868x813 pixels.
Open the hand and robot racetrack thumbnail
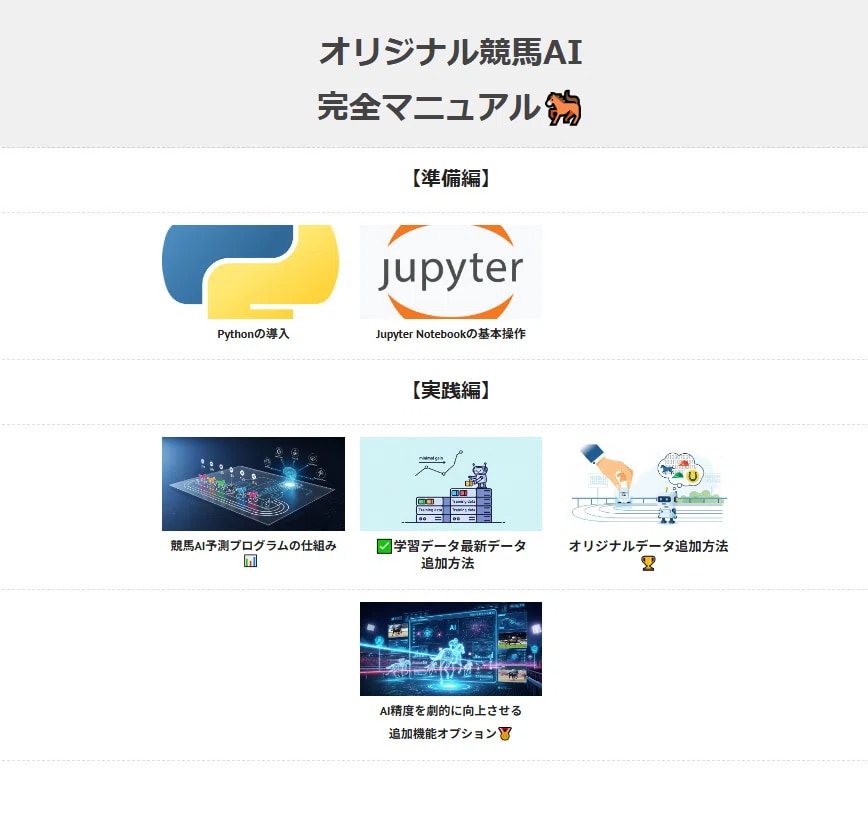(x=648, y=484)
